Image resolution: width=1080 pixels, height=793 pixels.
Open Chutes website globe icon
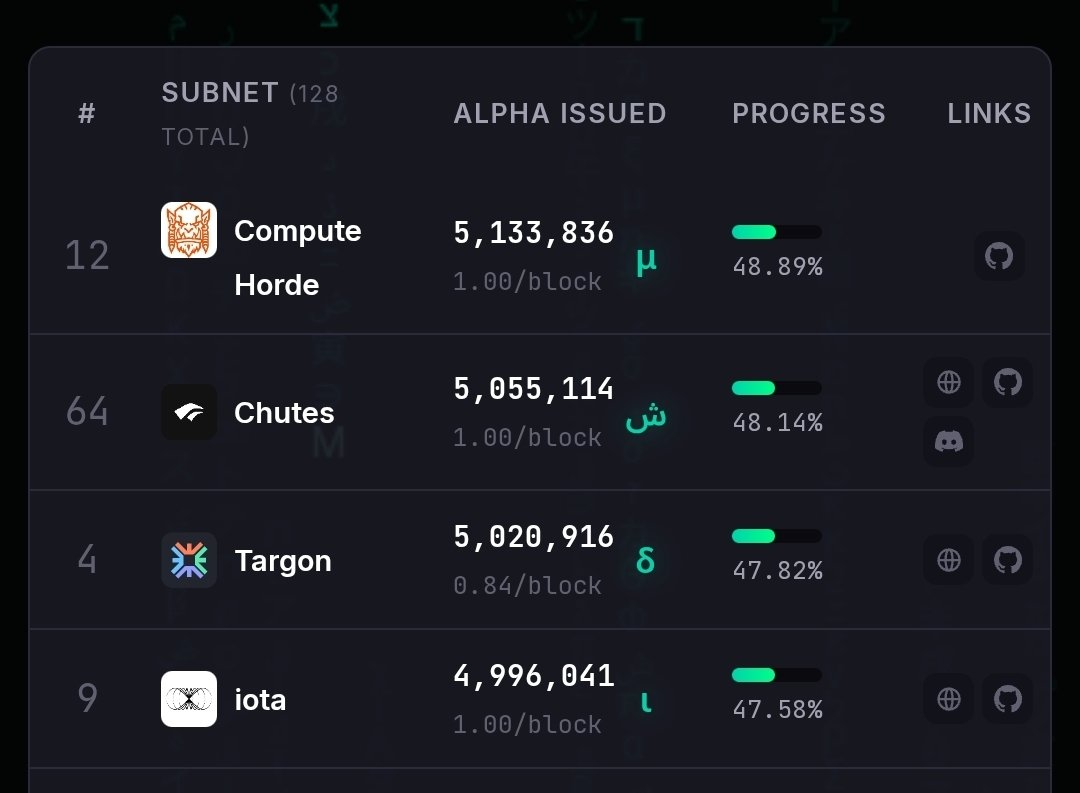click(x=948, y=382)
